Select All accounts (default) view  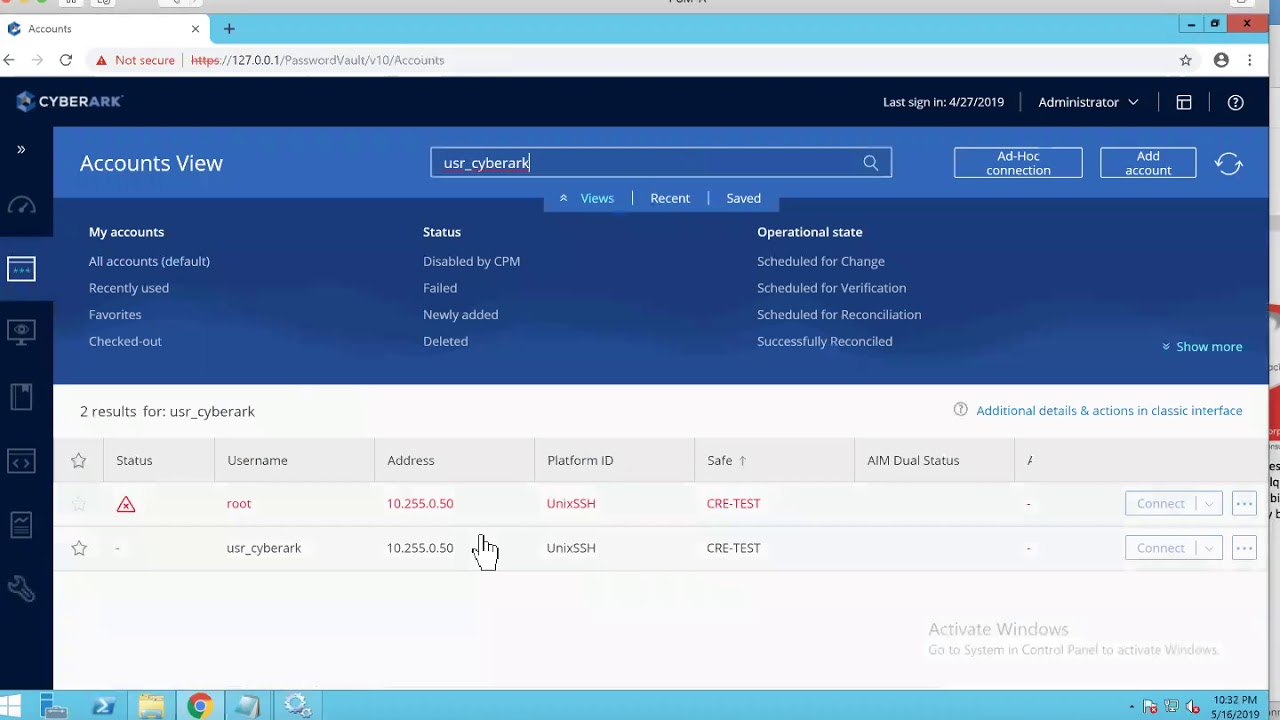tap(149, 261)
